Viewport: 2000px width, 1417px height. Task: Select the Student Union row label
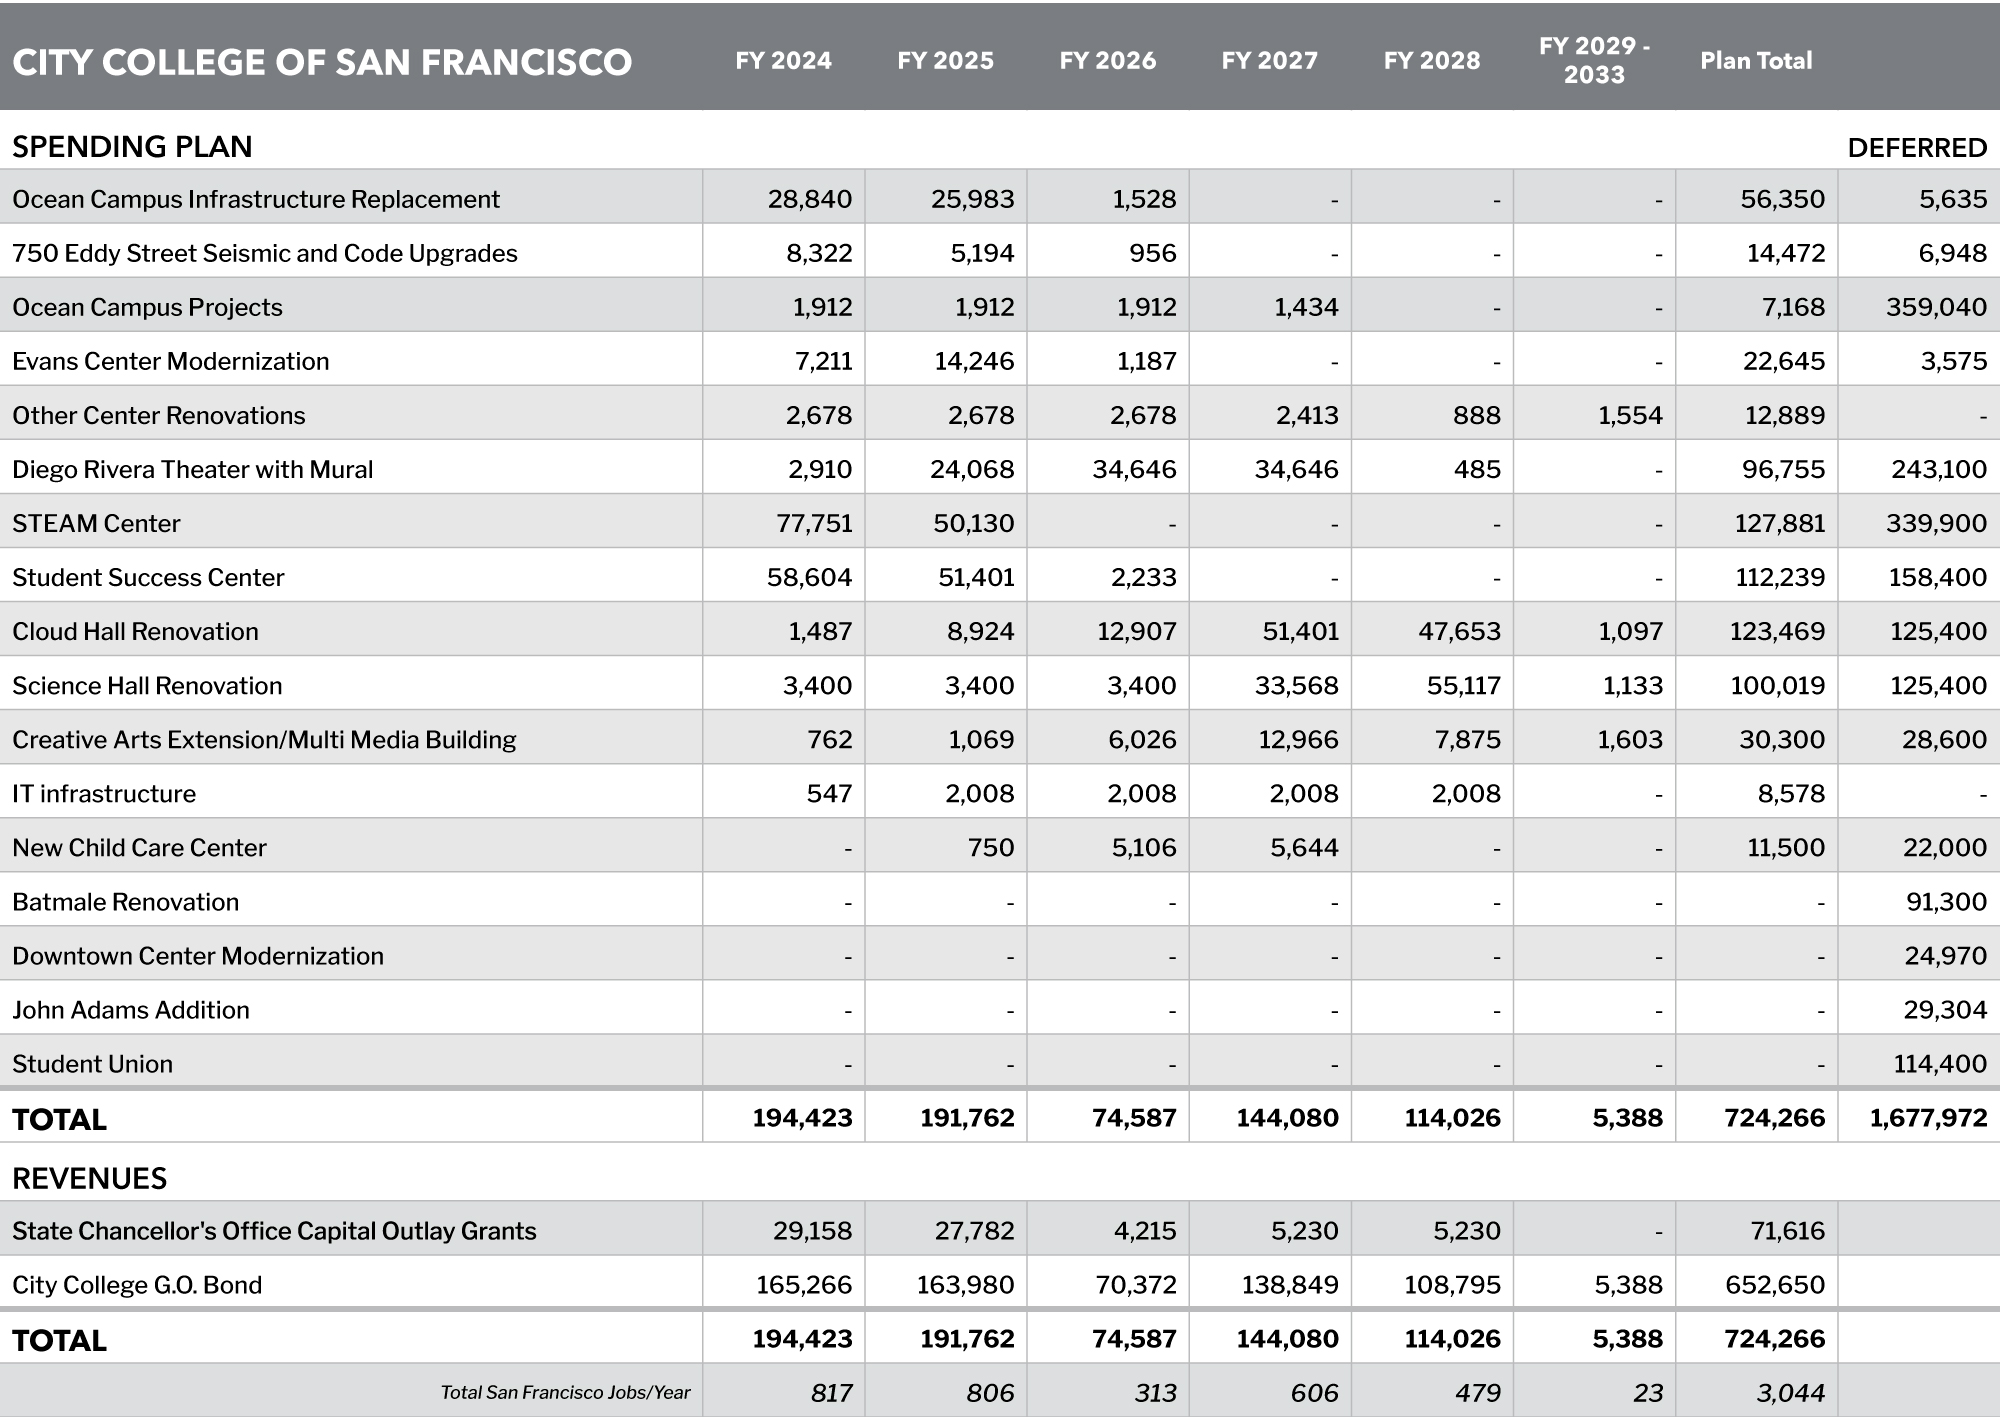pos(92,1063)
